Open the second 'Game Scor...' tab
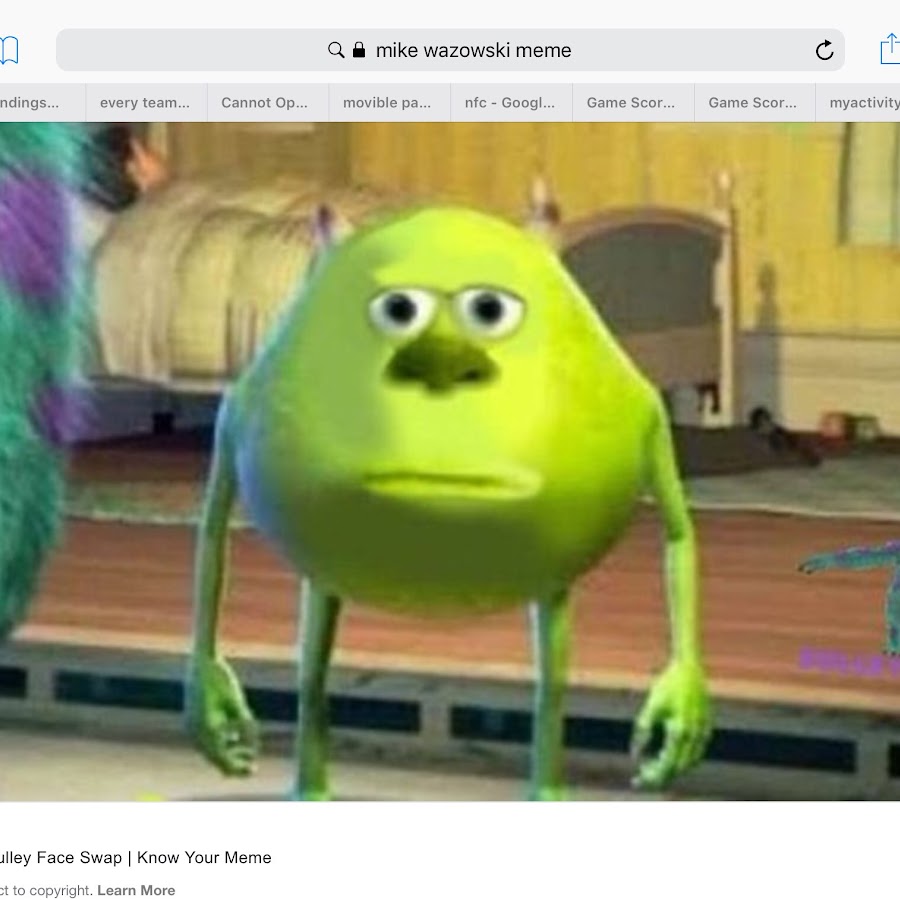 (x=755, y=103)
